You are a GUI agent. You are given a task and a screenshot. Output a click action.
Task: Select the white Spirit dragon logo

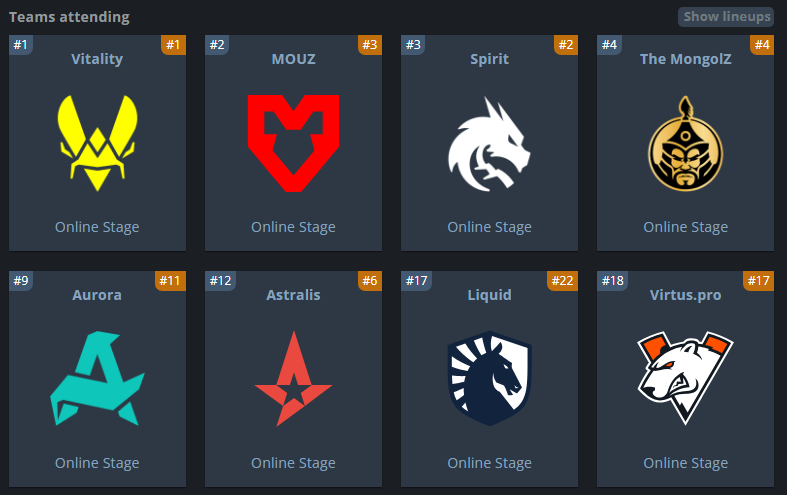[x=489, y=144]
